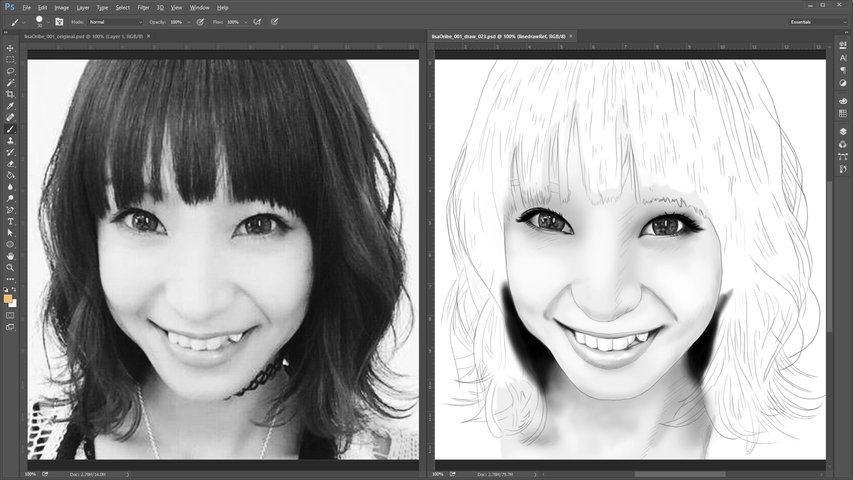
Task: Open the Edit menu
Action: coord(42,8)
